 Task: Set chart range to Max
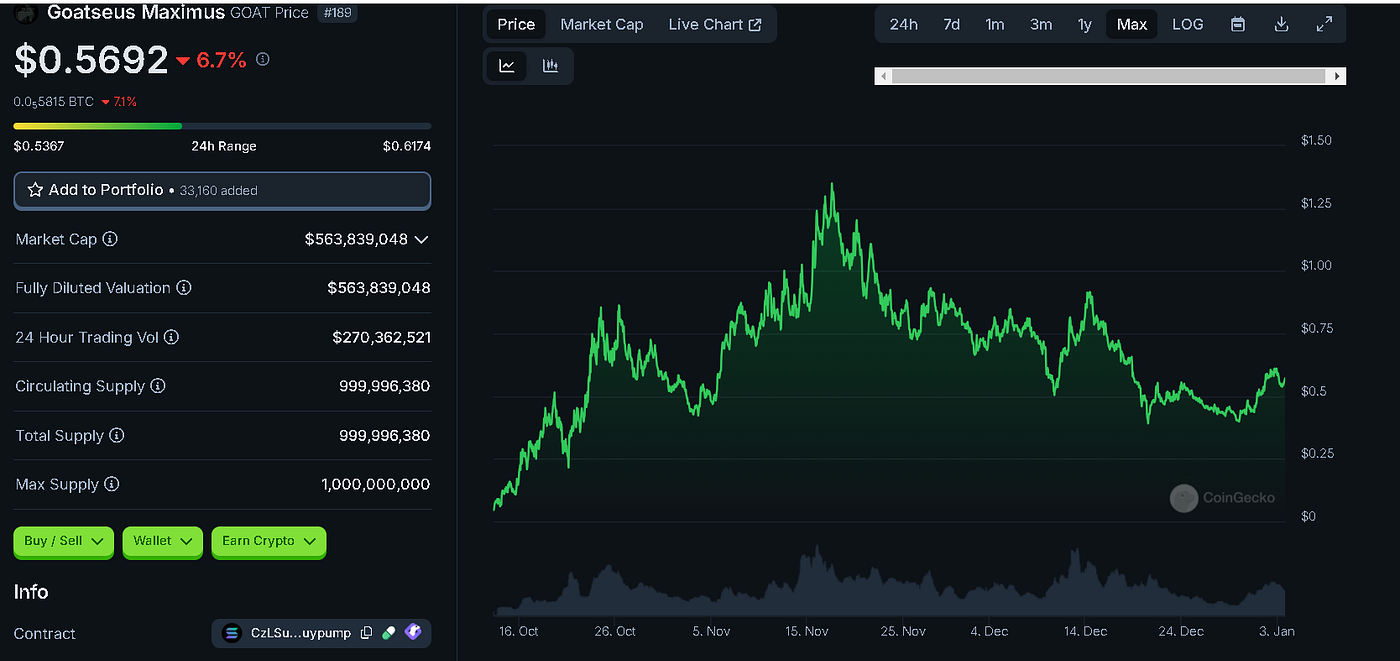[x=1132, y=24]
